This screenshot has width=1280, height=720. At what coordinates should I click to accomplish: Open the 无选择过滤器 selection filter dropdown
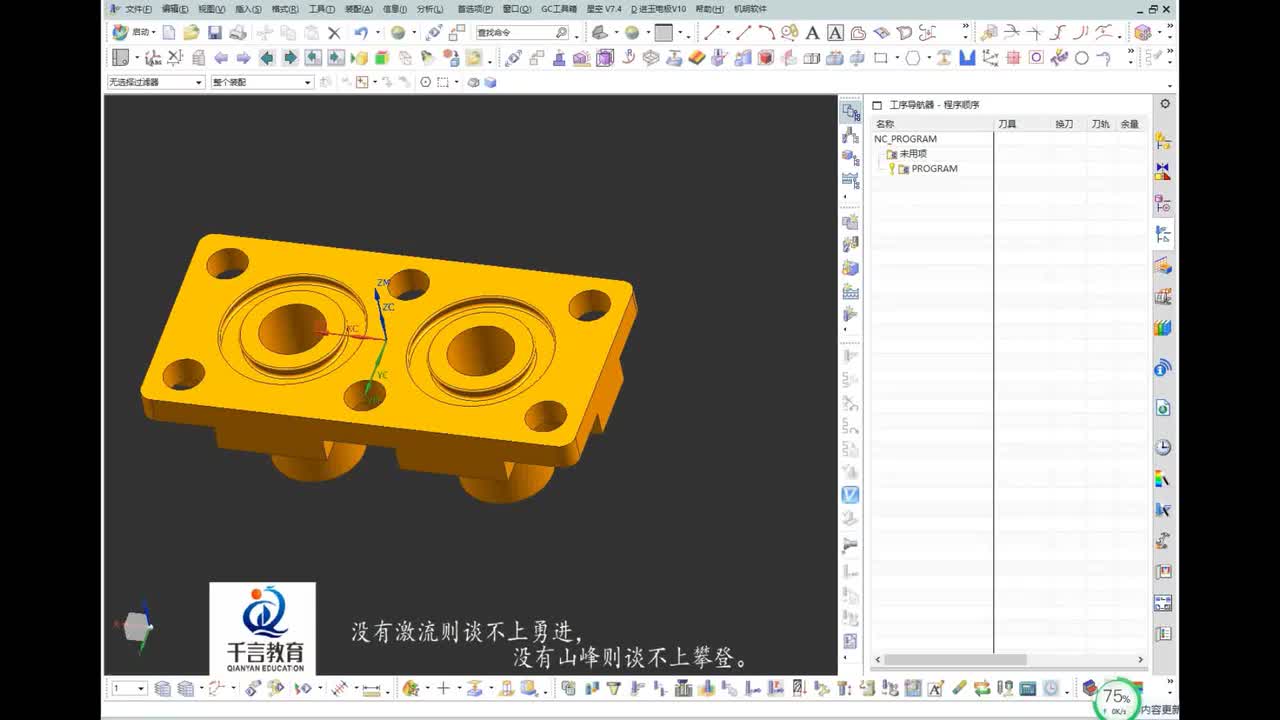point(155,82)
